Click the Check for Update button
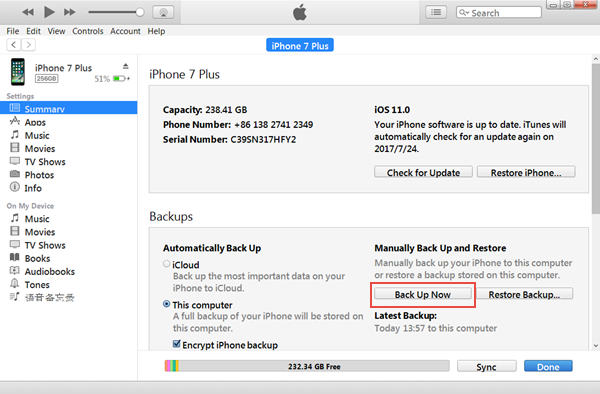Image resolution: width=600 pixels, height=394 pixels. click(x=423, y=173)
